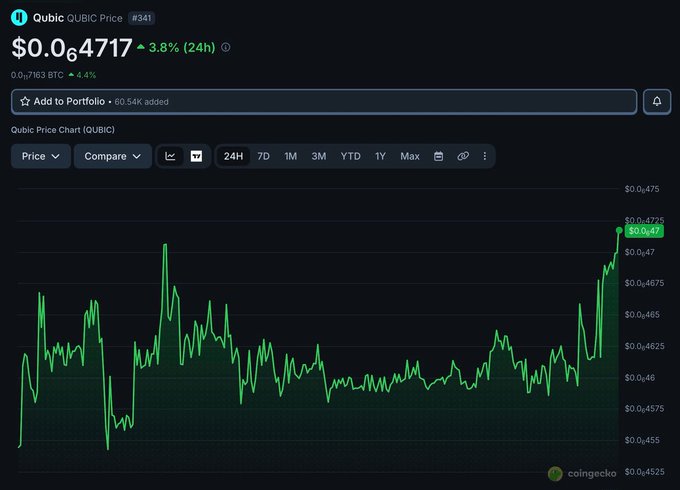Click the $0.0₆46 axis label
The height and width of the screenshot is (490, 680).
point(640,378)
